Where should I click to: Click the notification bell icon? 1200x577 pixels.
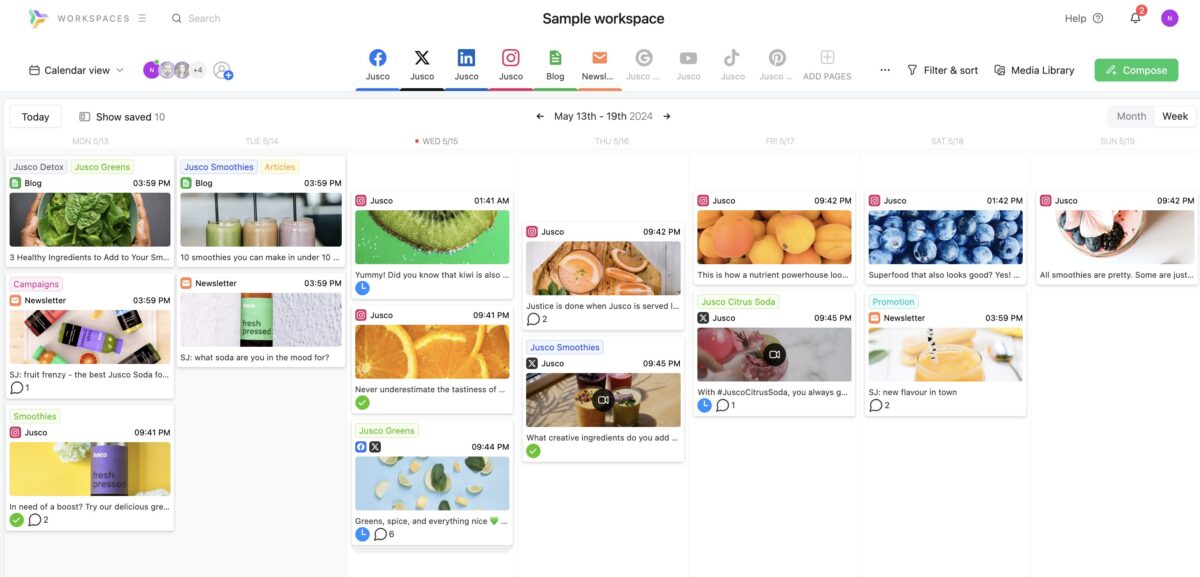(1134, 18)
